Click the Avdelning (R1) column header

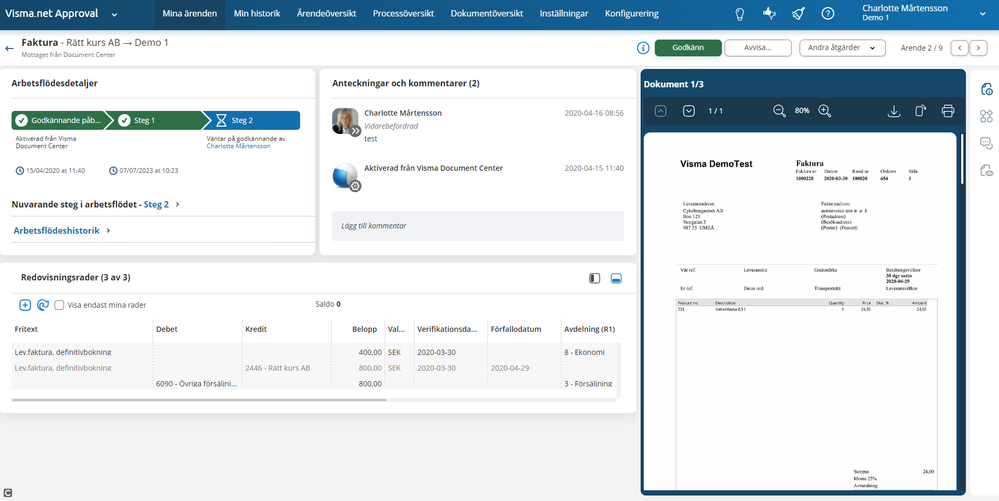click(x=589, y=330)
